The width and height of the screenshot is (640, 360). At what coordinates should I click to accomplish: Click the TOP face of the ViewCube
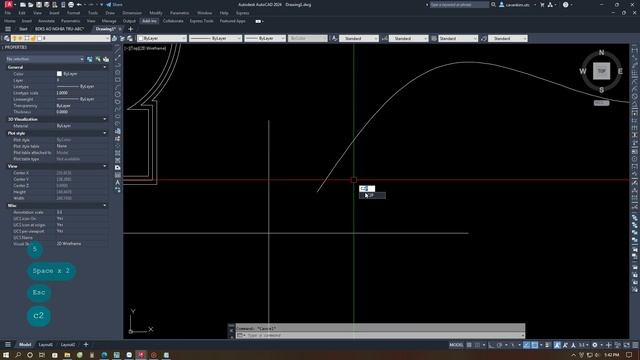pyautogui.click(x=601, y=71)
